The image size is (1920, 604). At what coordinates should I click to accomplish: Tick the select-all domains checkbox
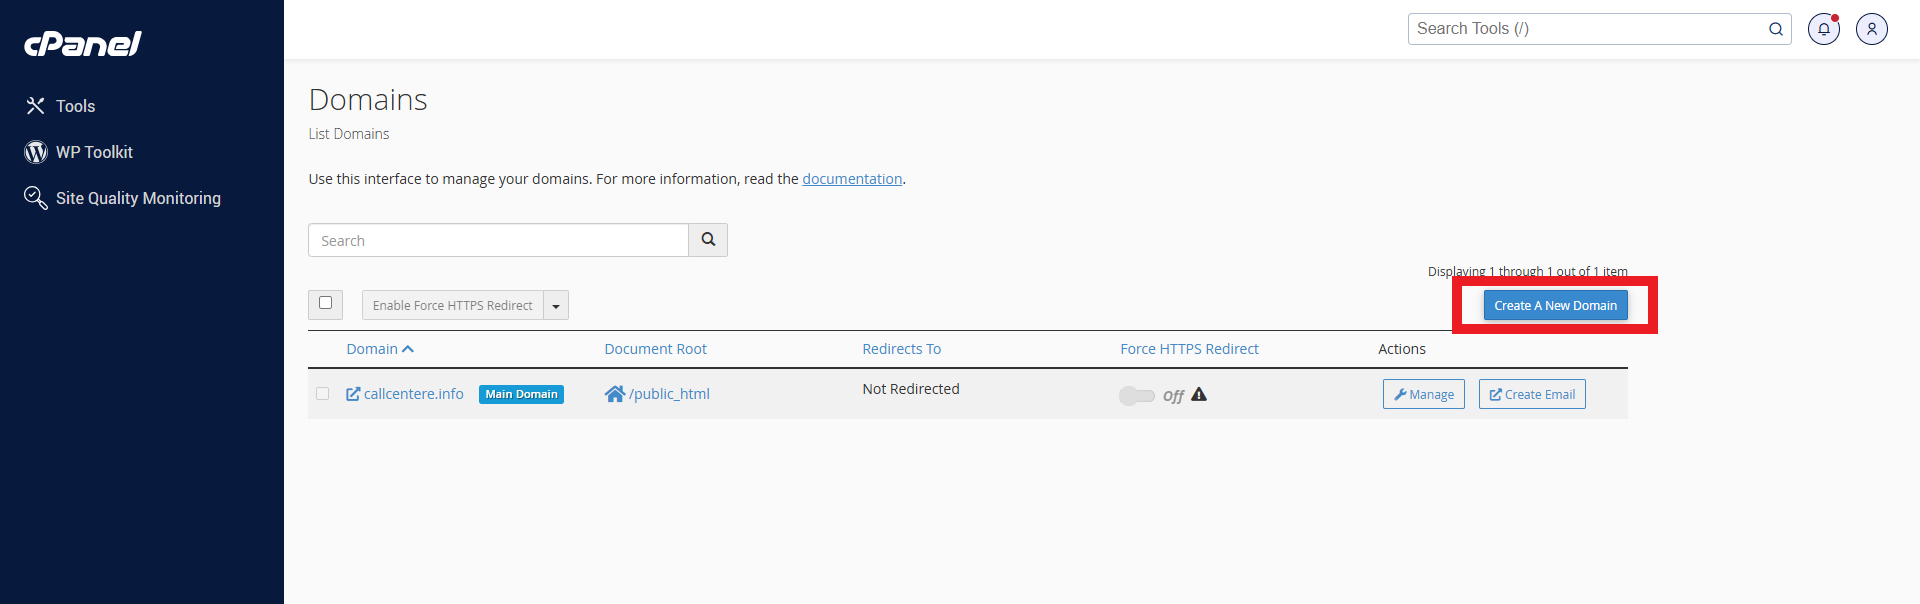(325, 303)
